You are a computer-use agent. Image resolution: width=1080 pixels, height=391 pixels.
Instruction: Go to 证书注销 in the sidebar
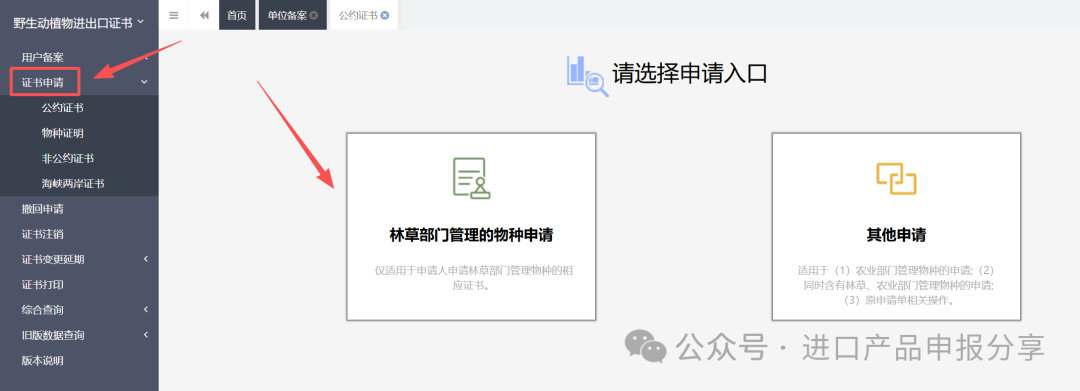(43, 234)
